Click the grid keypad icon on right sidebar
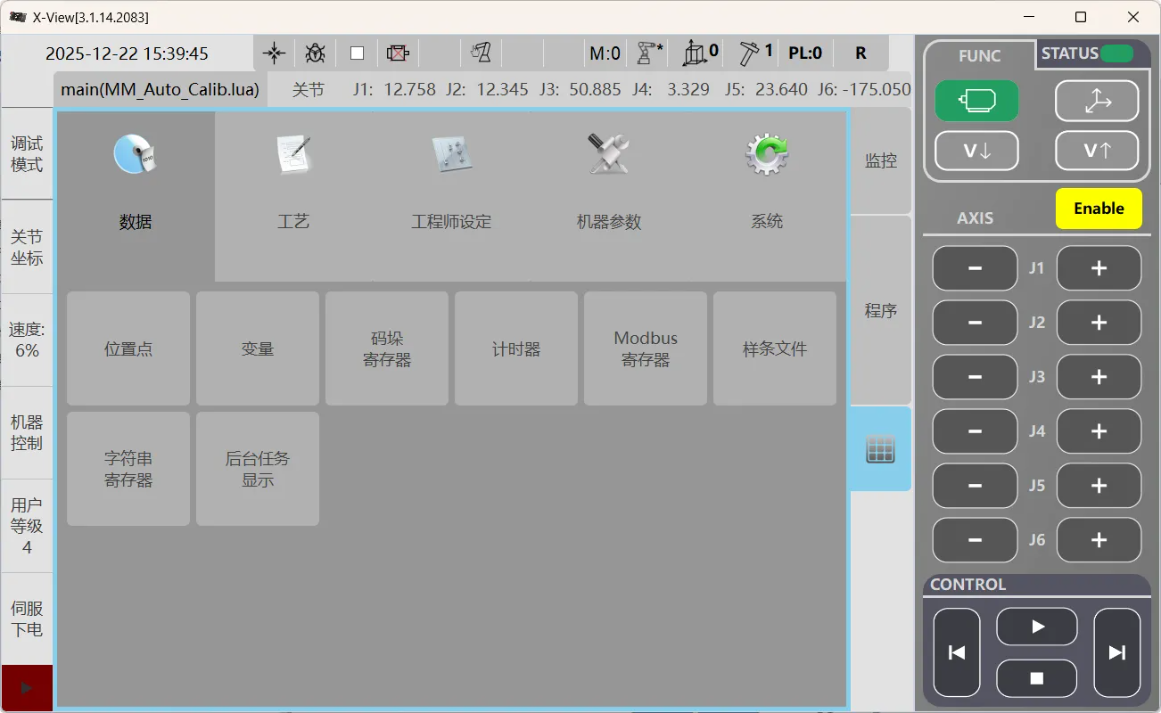Image resolution: width=1161 pixels, height=713 pixels. (x=880, y=449)
